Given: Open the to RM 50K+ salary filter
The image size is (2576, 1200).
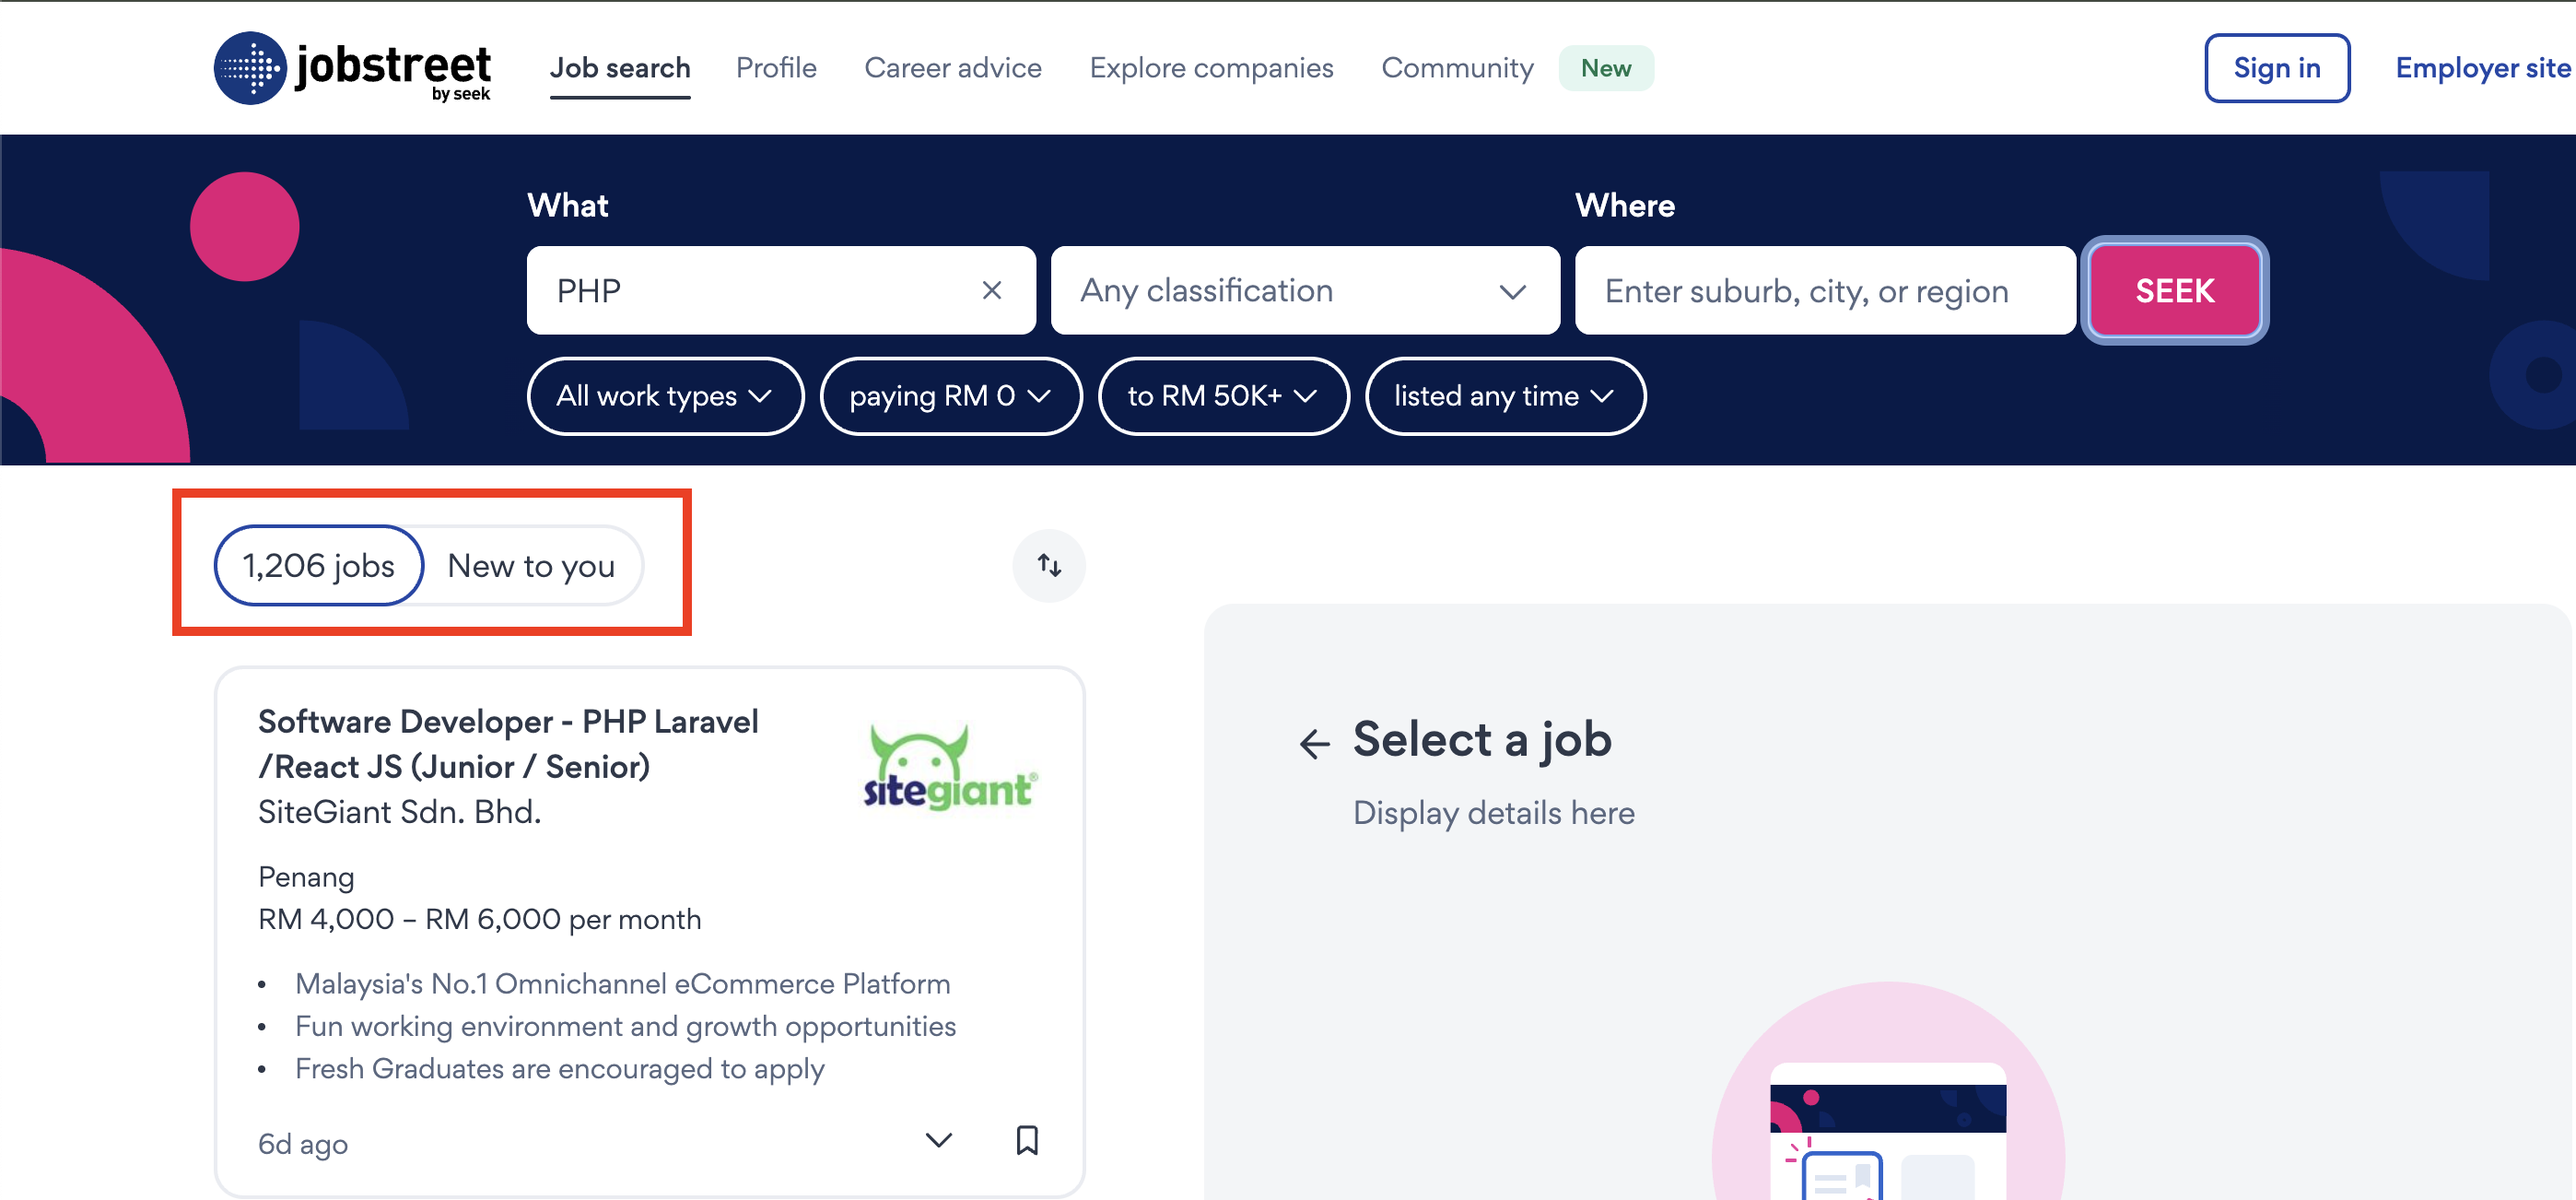Looking at the screenshot, I should 1223,396.
